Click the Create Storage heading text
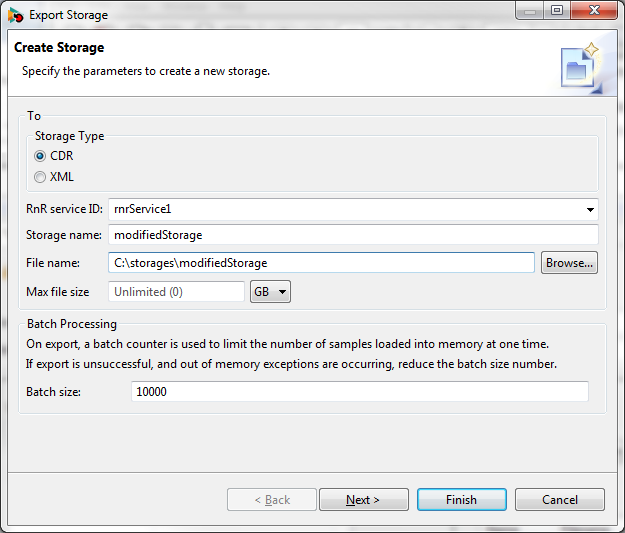 [59, 47]
